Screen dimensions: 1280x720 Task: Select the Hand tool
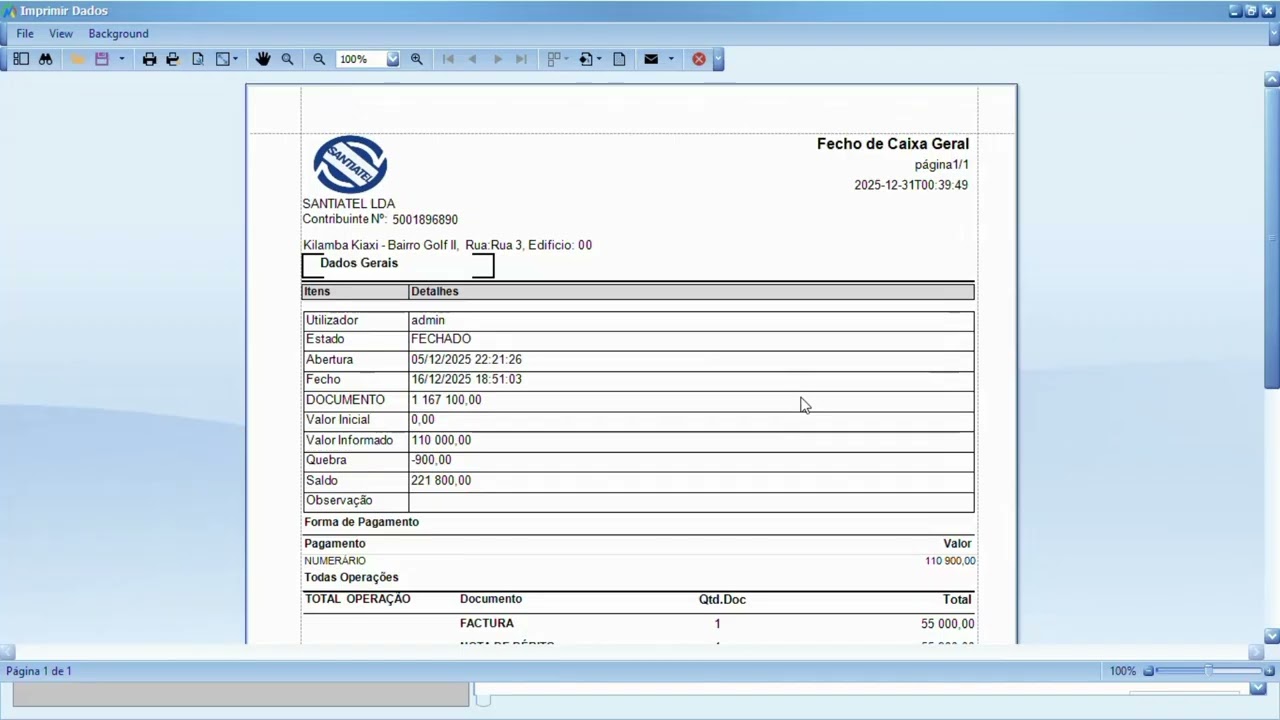click(x=263, y=59)
